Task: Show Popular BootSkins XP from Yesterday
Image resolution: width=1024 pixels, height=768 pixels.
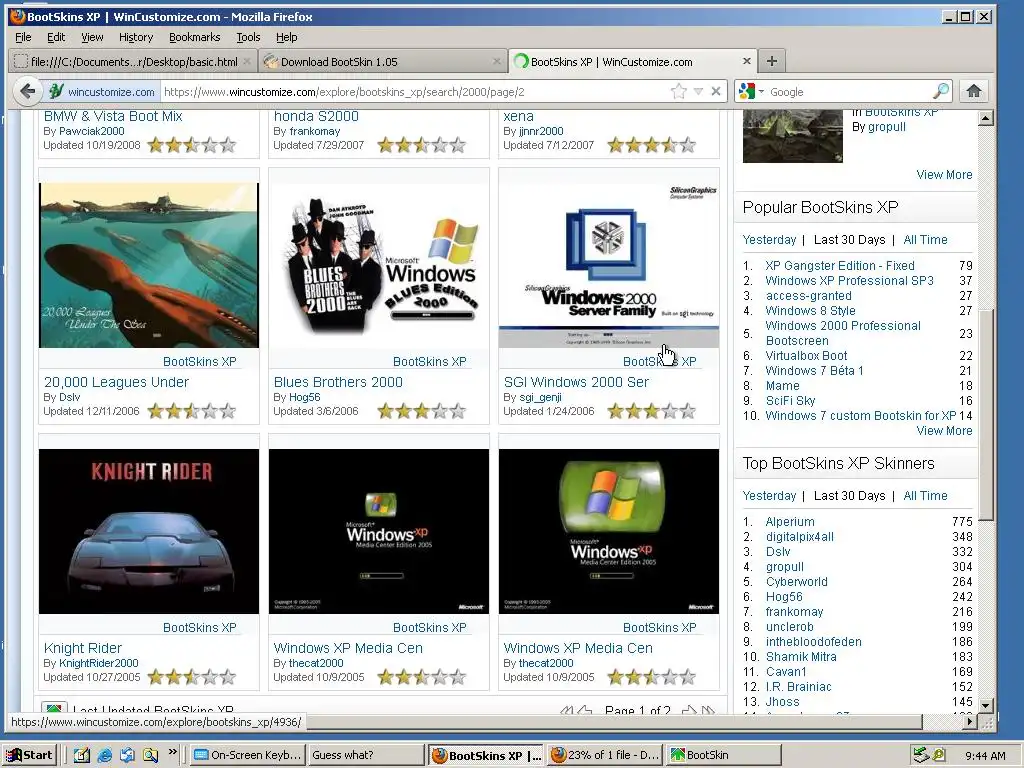Action: (769, 240)
